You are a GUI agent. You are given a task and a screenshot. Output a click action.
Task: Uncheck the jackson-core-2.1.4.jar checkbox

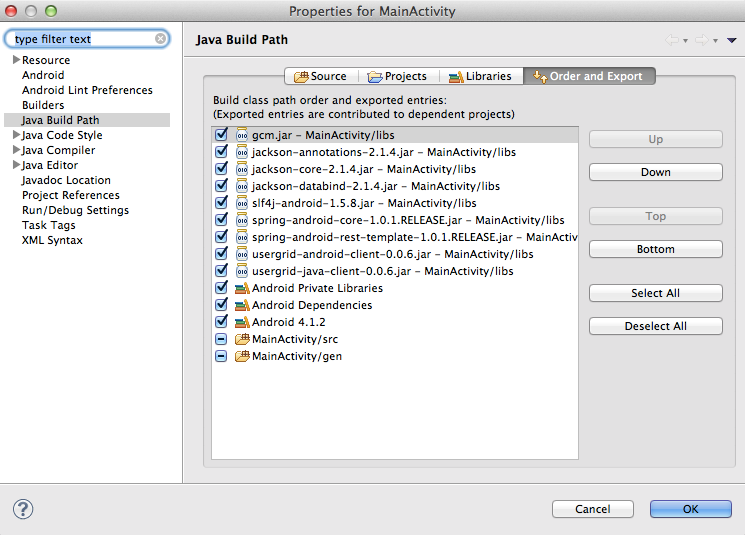221,169
